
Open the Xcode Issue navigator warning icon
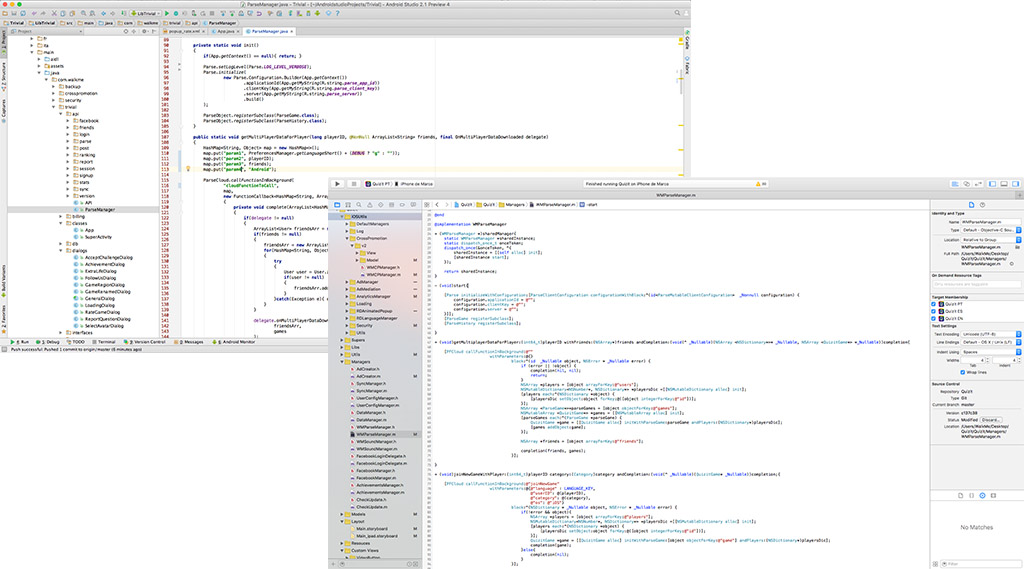(x=370, y=204)
